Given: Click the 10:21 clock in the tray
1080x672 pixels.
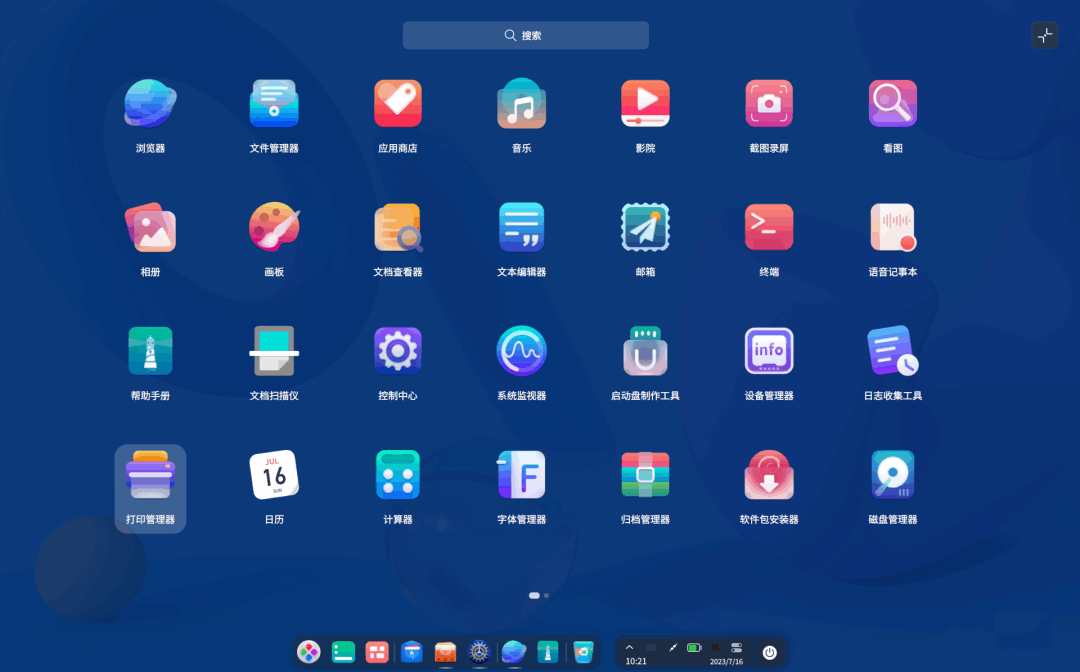Looking at the screenshot, I should 636,661.
